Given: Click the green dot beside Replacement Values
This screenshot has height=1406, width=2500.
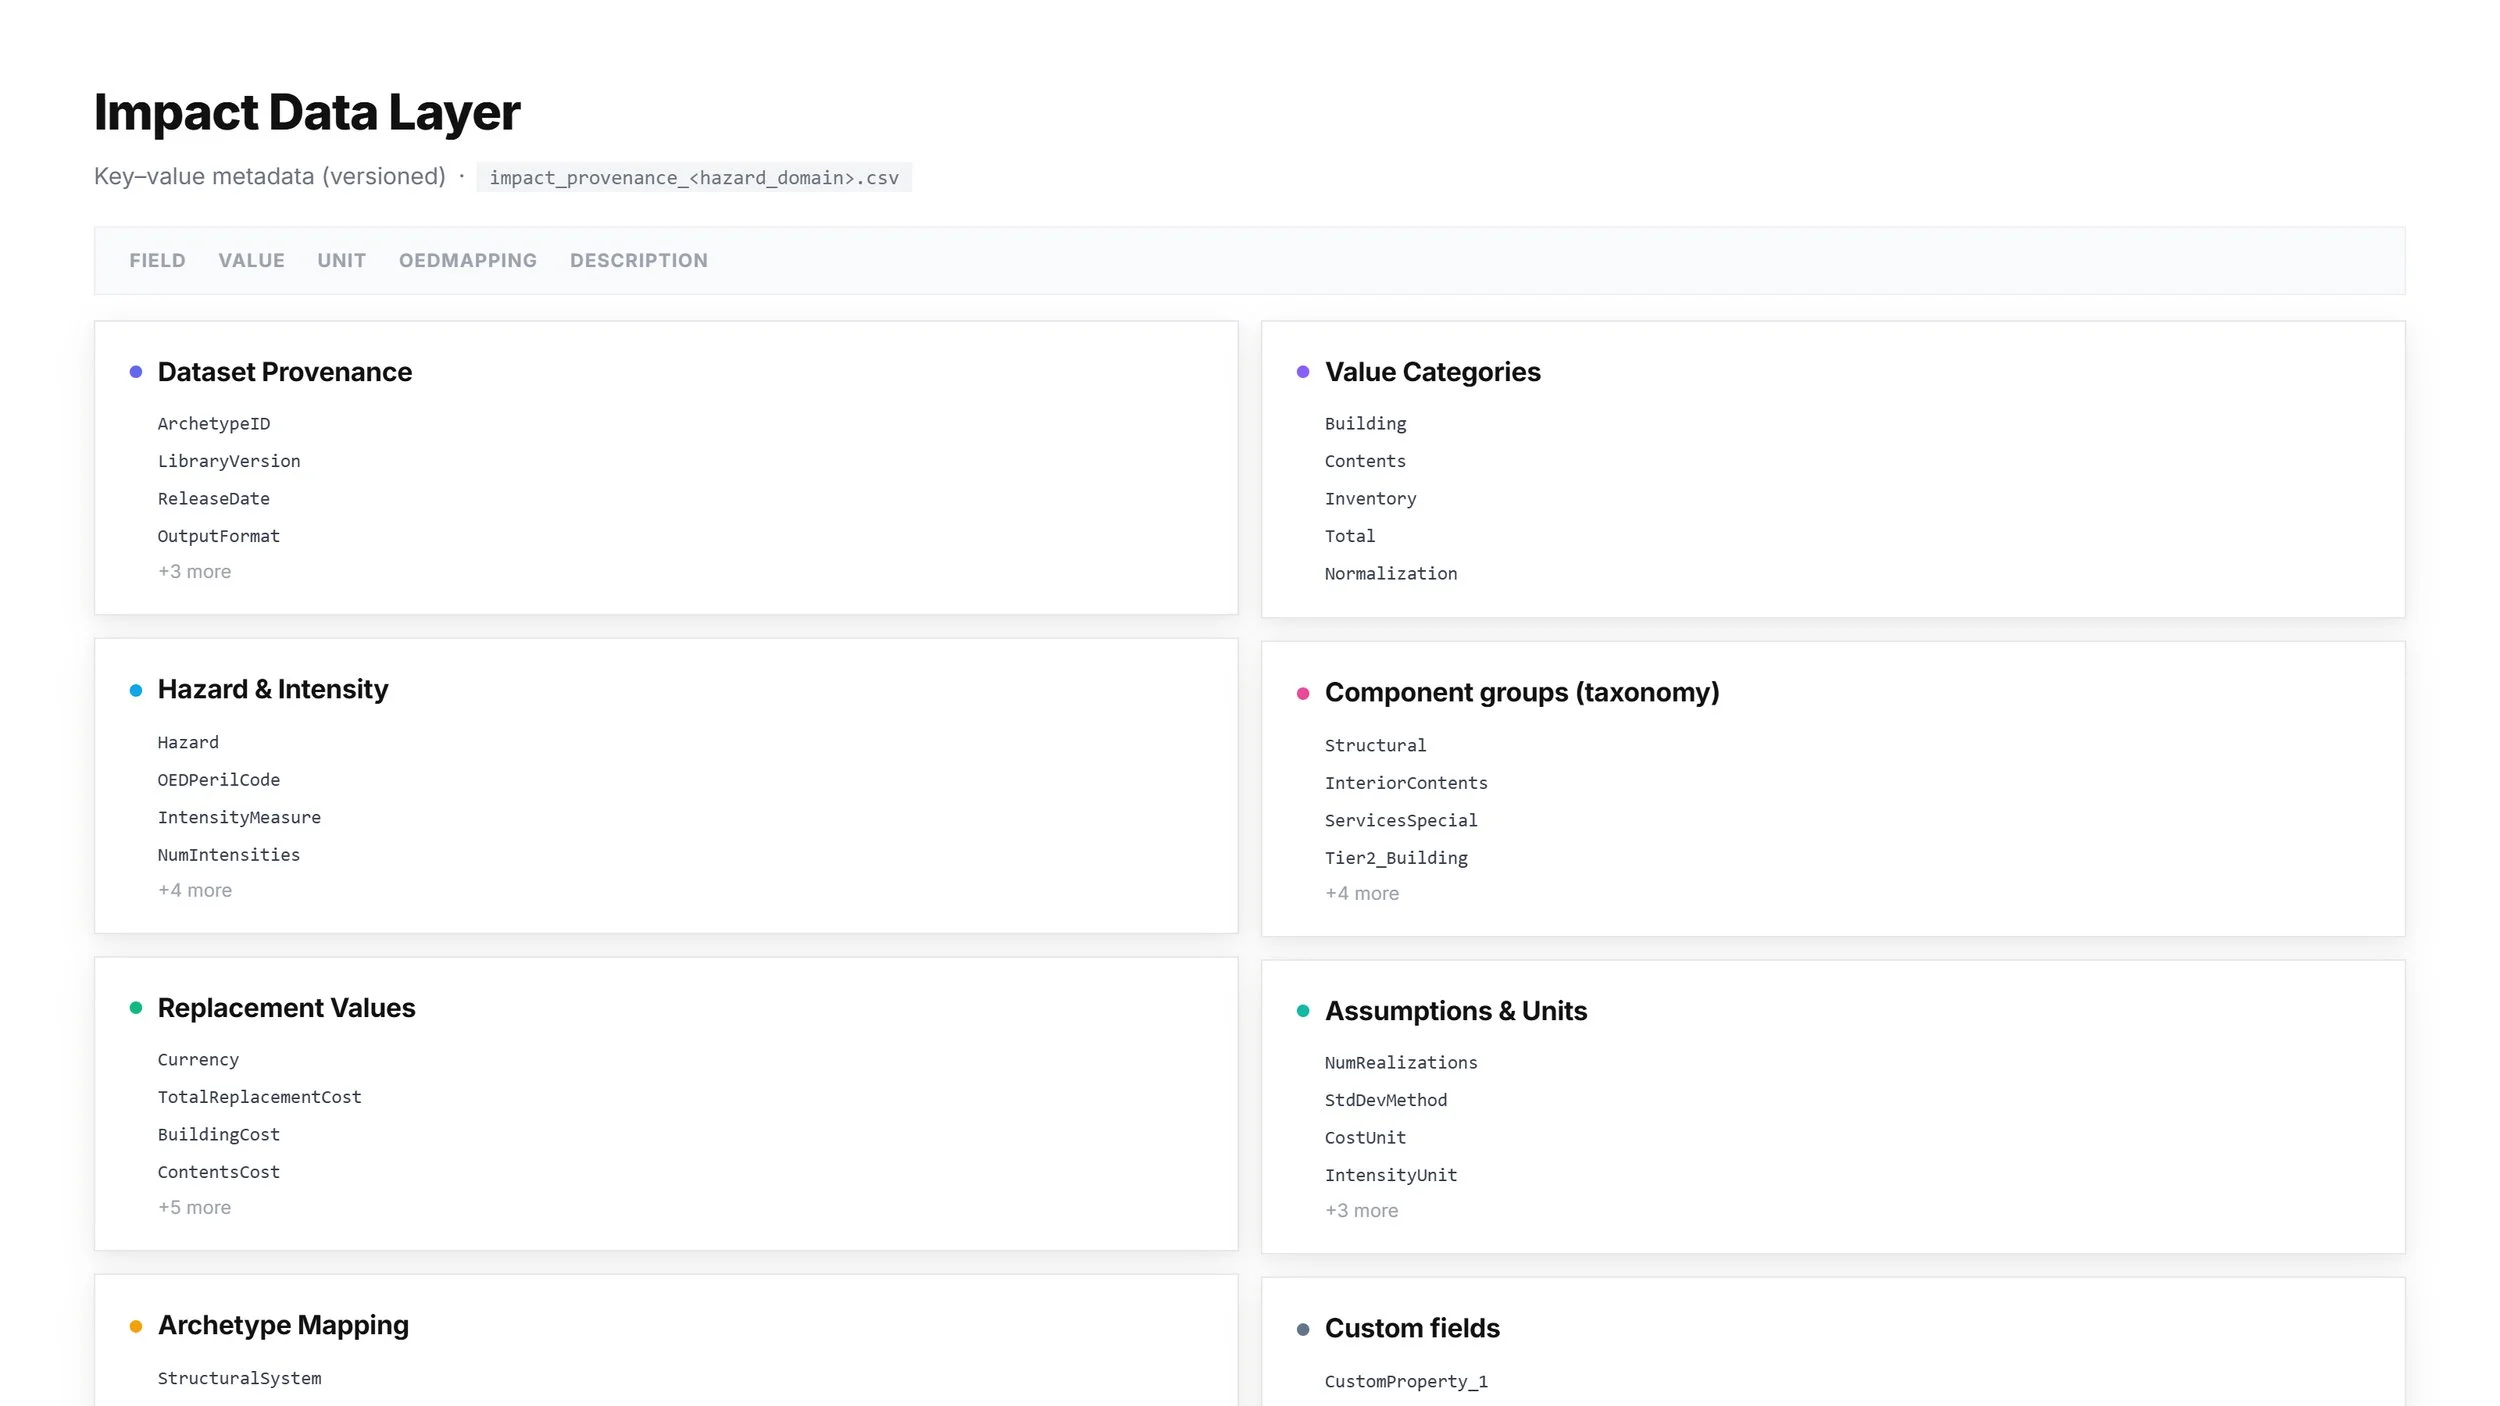Looking at the screenshot, I should coord(136,1008).
